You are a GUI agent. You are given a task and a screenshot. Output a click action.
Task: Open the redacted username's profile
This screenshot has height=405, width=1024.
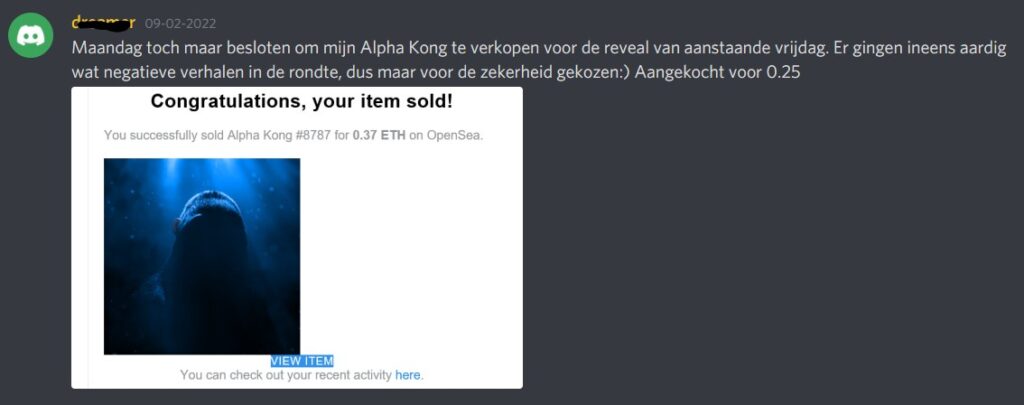pyautogui.click(x=104, y=22)
